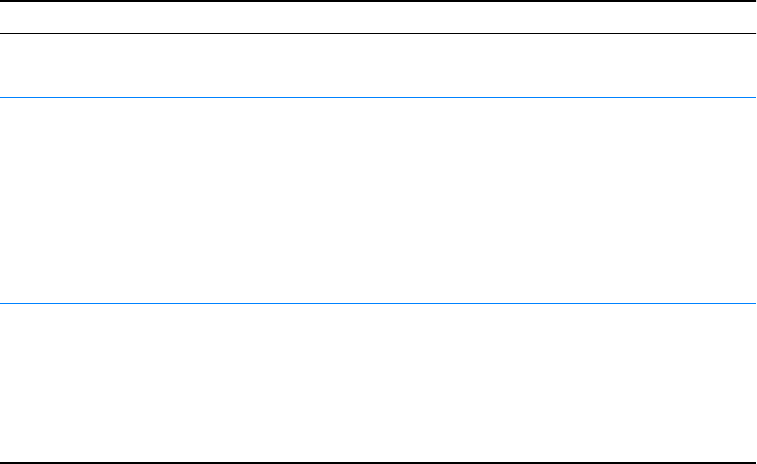Click right edge of the blank middle section

tap(751, 200)
